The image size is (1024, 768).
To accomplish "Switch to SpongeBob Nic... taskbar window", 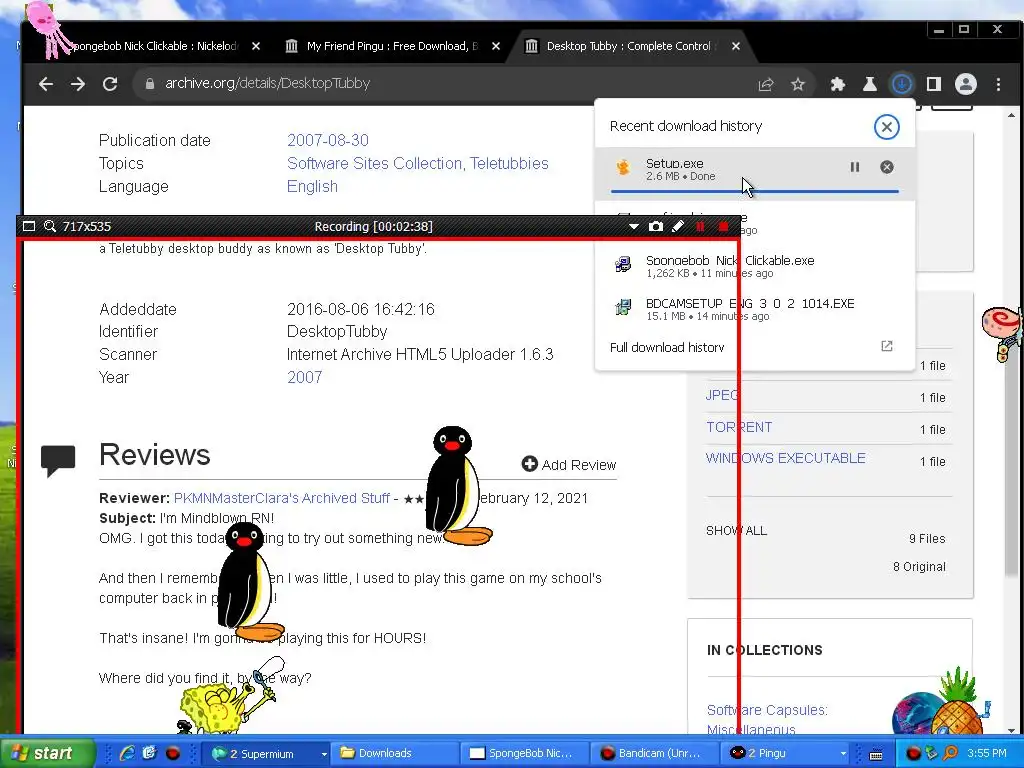I will coord(524,754).
